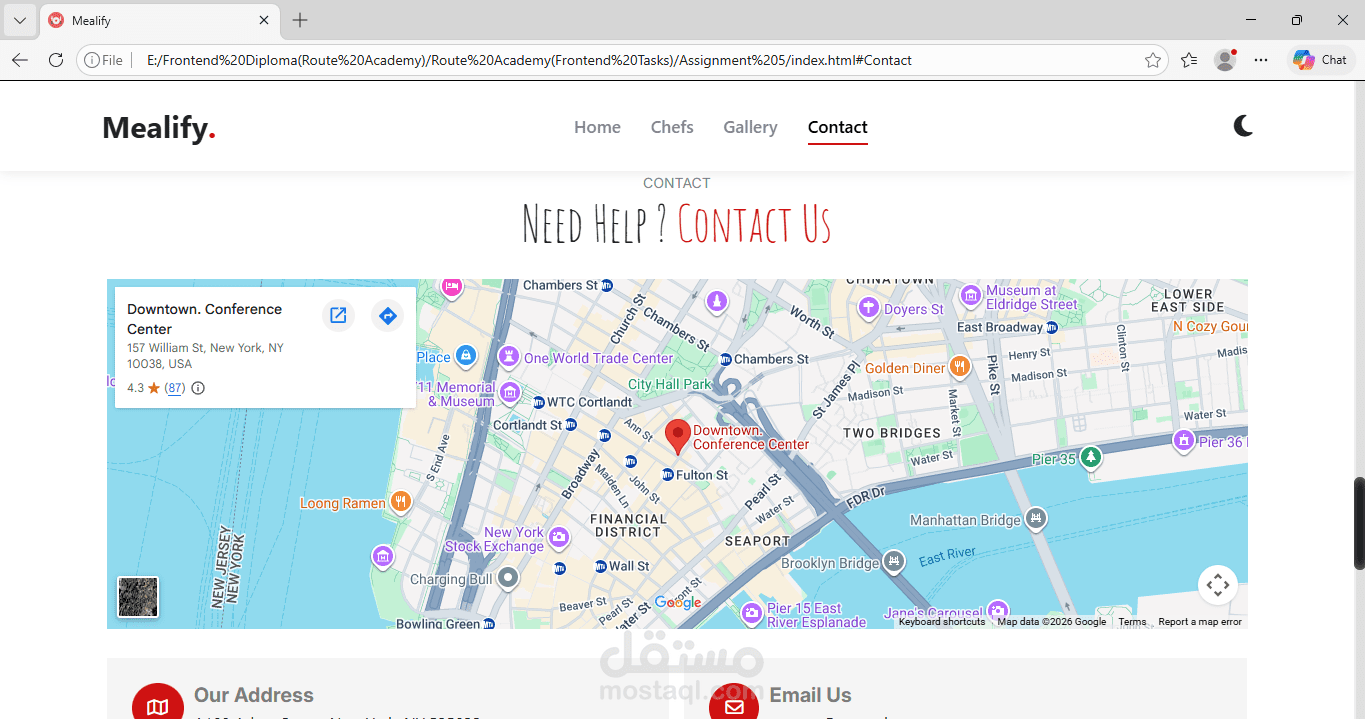Click the browser back arrow
The width and height of the screenshot is (1365, 719).
click(20, 60)
